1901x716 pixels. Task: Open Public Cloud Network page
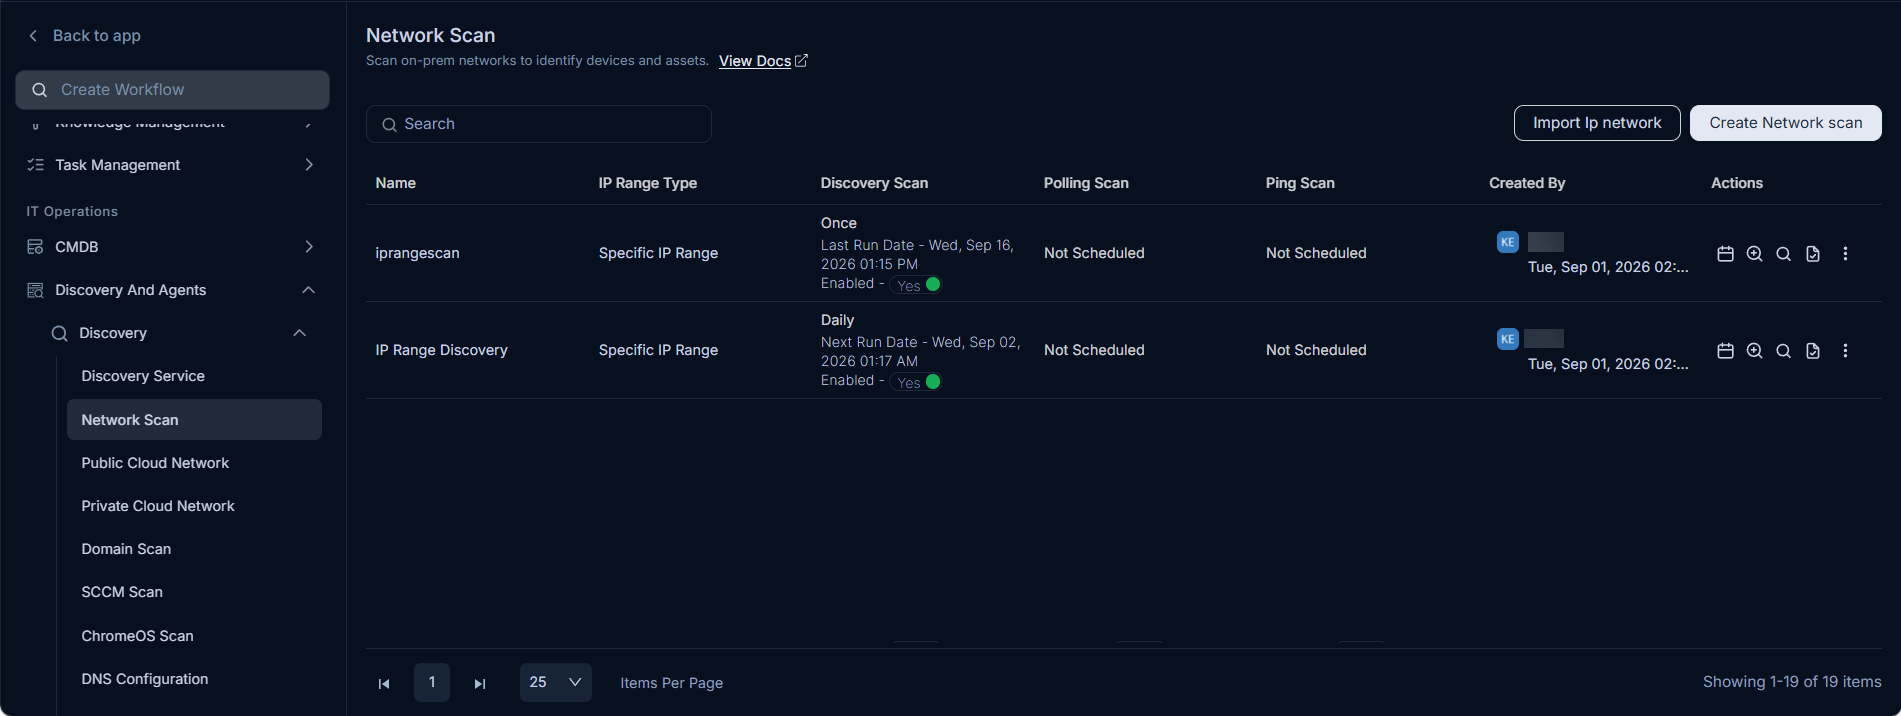[155, 463]
